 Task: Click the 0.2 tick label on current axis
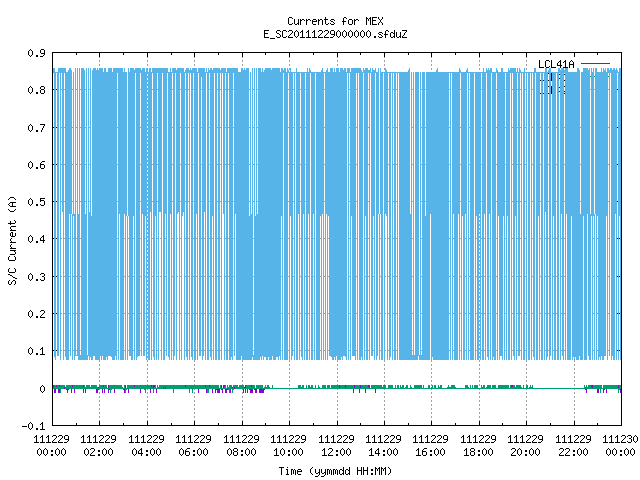36,314
